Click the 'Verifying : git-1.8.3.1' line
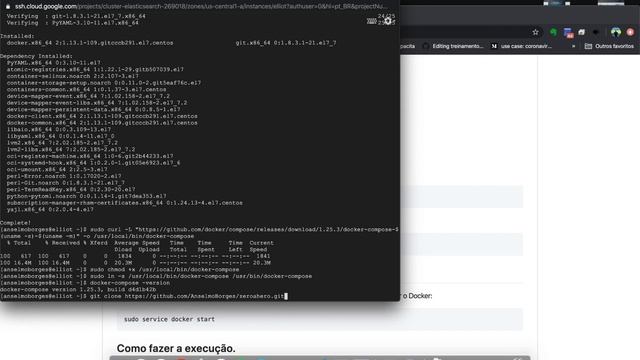The height and width of the screenshot is (360, 640). (76, 16)
